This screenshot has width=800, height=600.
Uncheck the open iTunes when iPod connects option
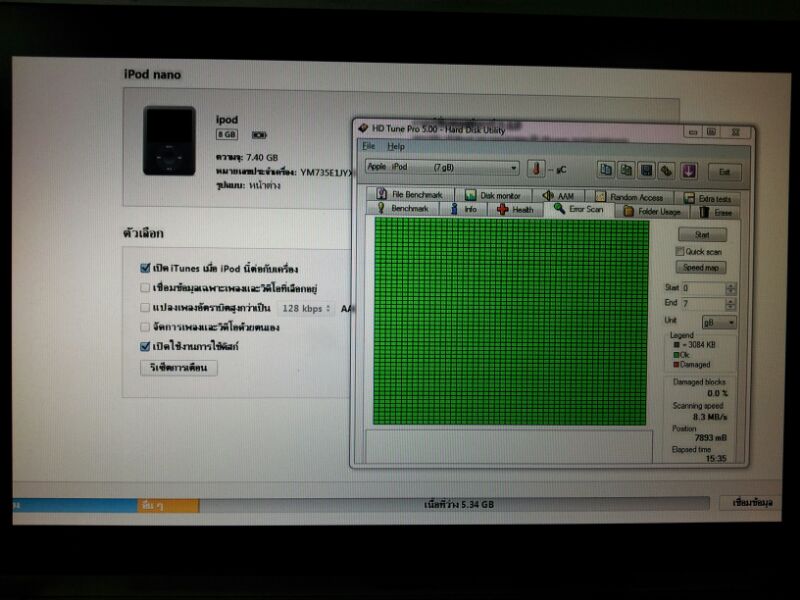click(x=146, y=269)
